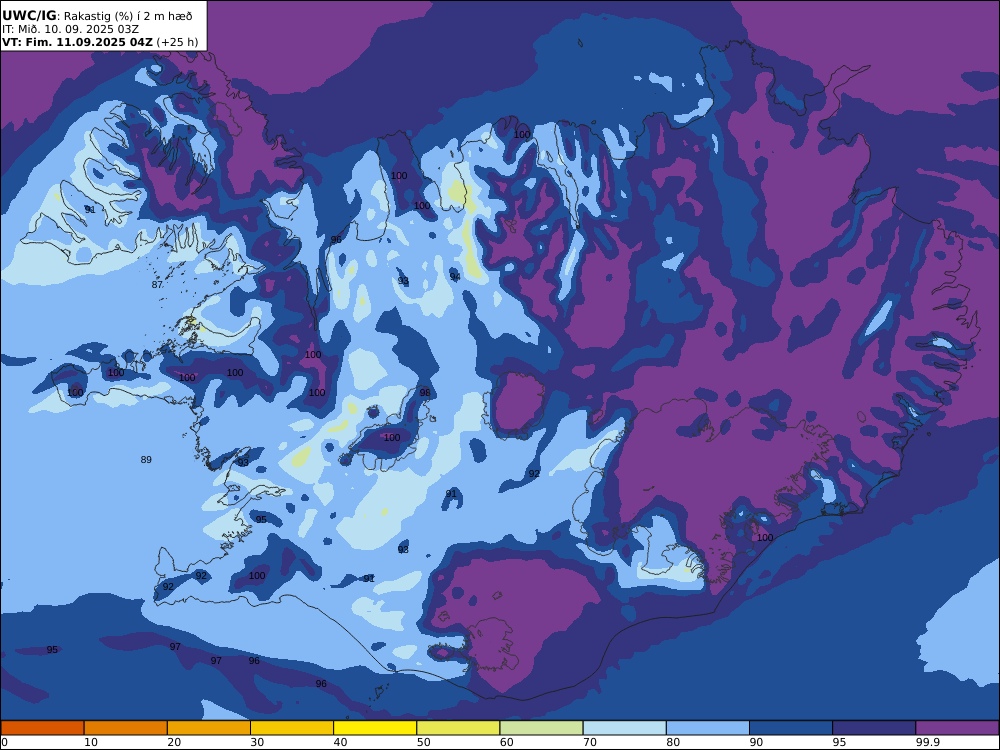Screen dimensions: 1000x750
Task: Click the 95–99.9 dark indigo legend swatch
Action: coord(874,728)
